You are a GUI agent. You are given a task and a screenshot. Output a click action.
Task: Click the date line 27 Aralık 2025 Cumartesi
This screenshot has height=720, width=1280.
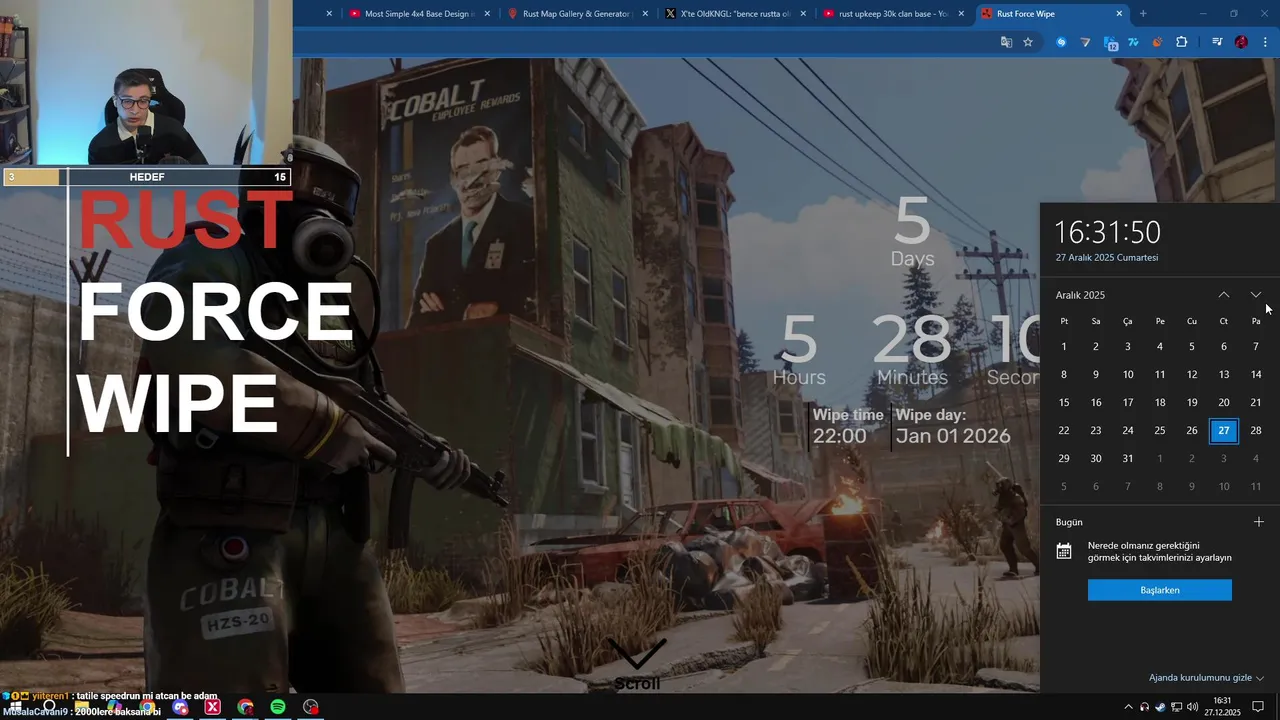point(1107,257)
